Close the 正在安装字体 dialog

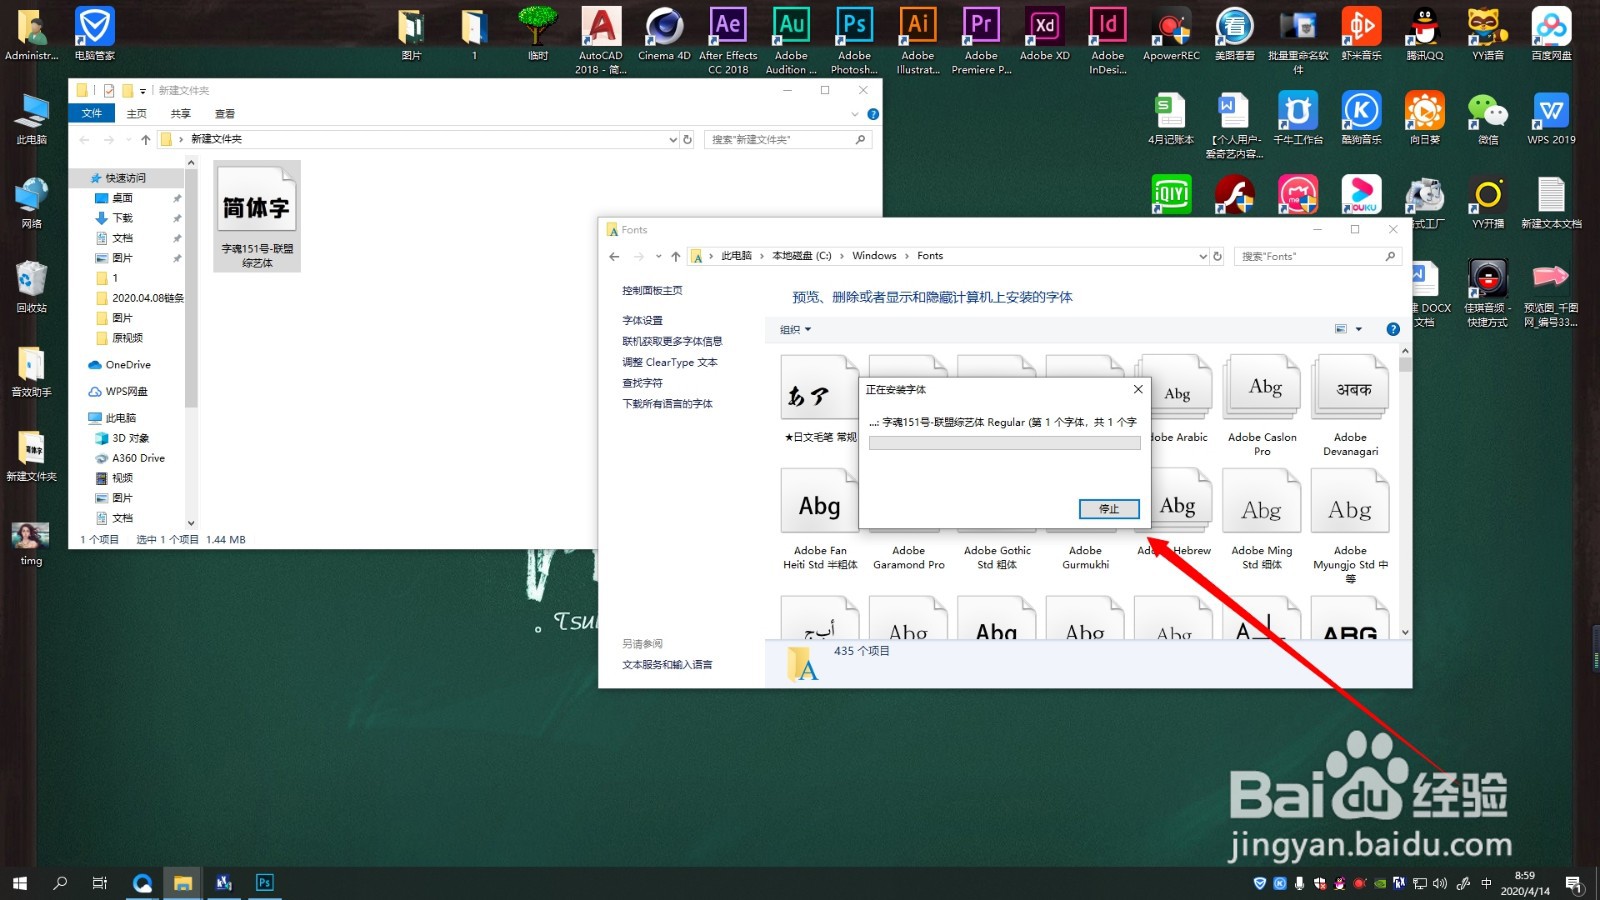[1137, 389]
